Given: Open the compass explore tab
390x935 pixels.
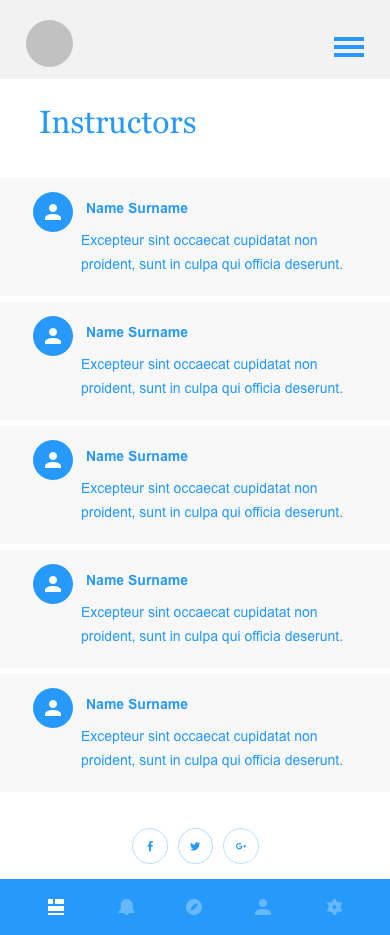Looking at the screenshot, I should click(x=194, y=908).
